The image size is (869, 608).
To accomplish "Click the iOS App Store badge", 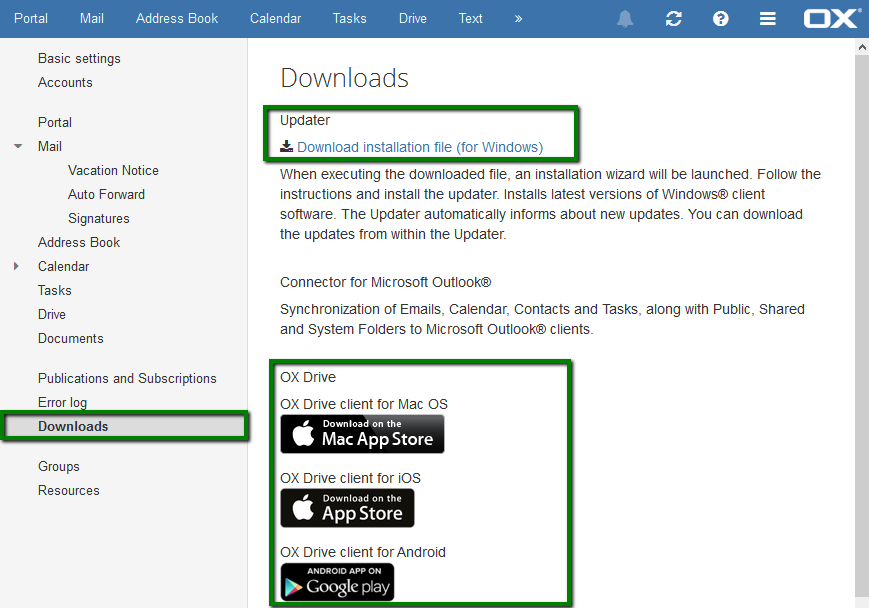I will tap(347, 508).
